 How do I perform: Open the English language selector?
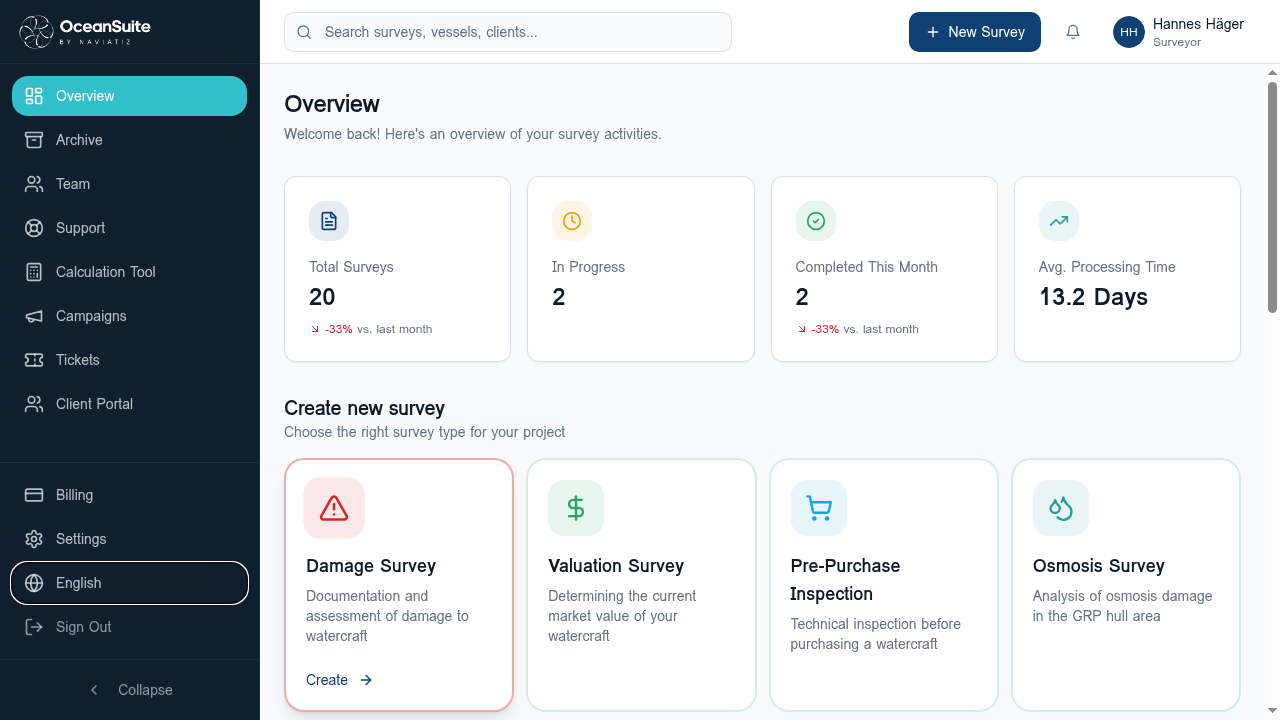(x=130, y=583)
